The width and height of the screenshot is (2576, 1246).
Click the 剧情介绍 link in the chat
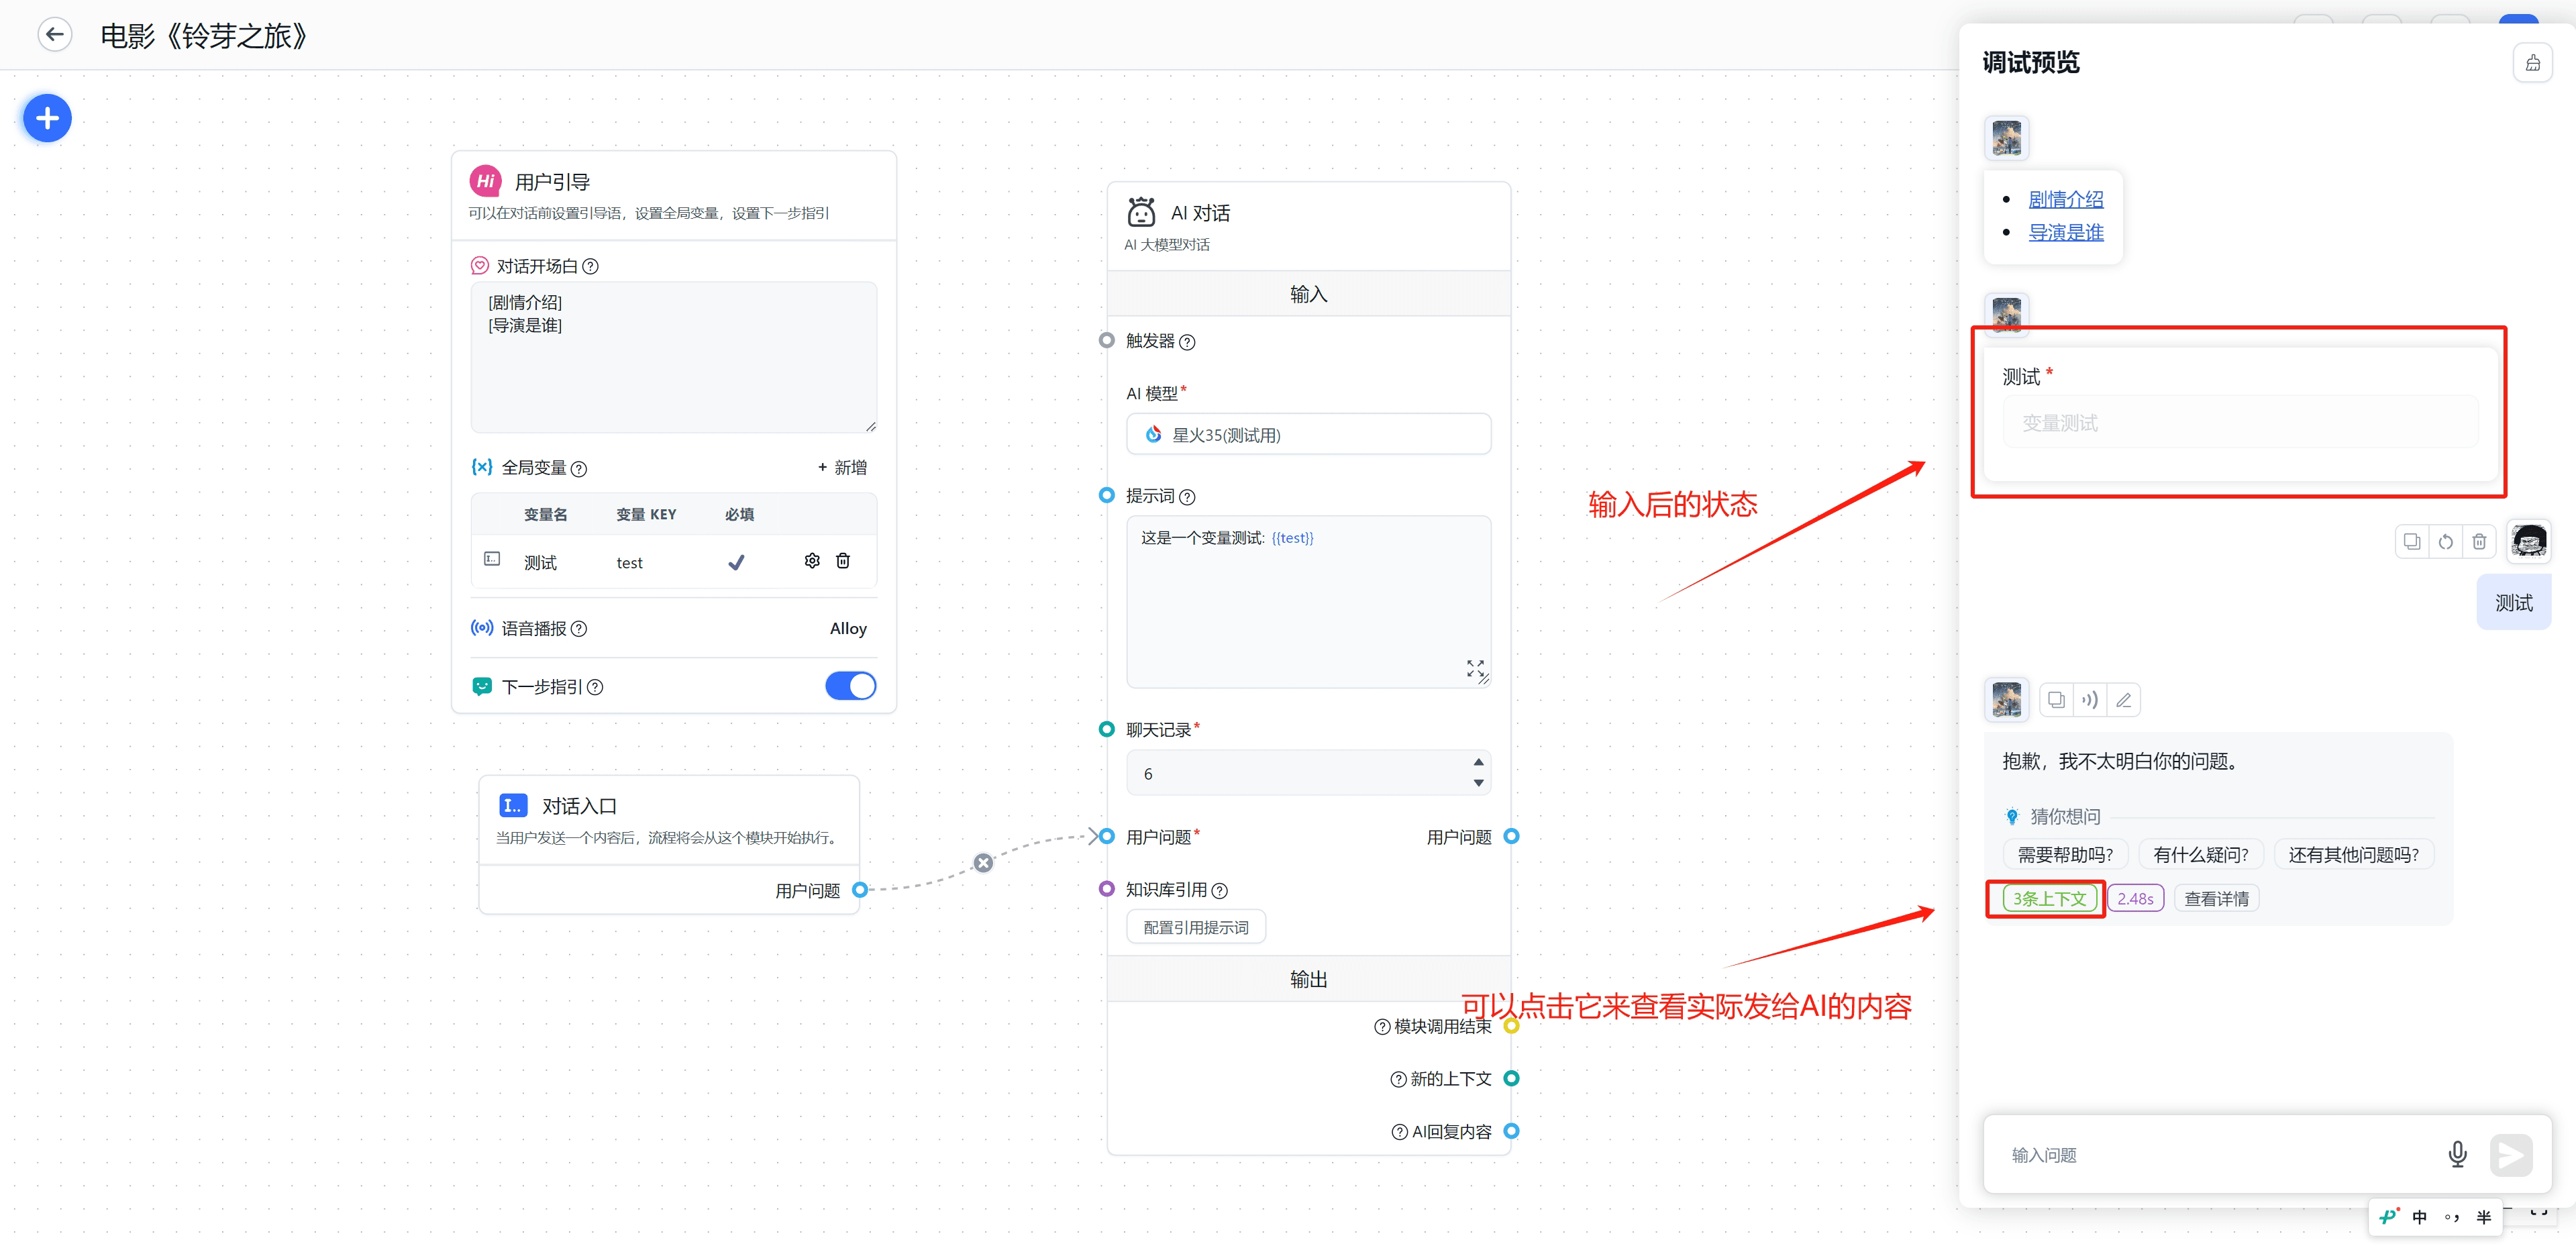tap(2065, 199)
